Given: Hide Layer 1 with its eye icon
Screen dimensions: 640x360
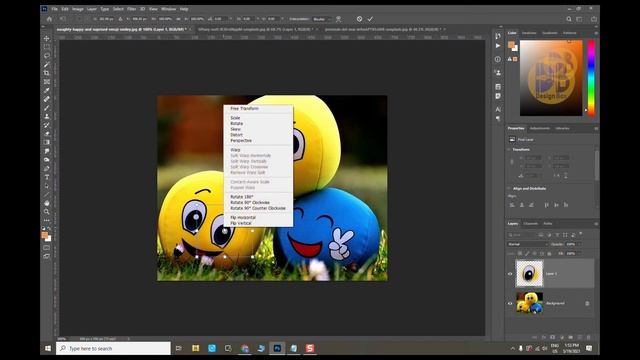Looking at the screenshot, I should (x=510, y=274).
